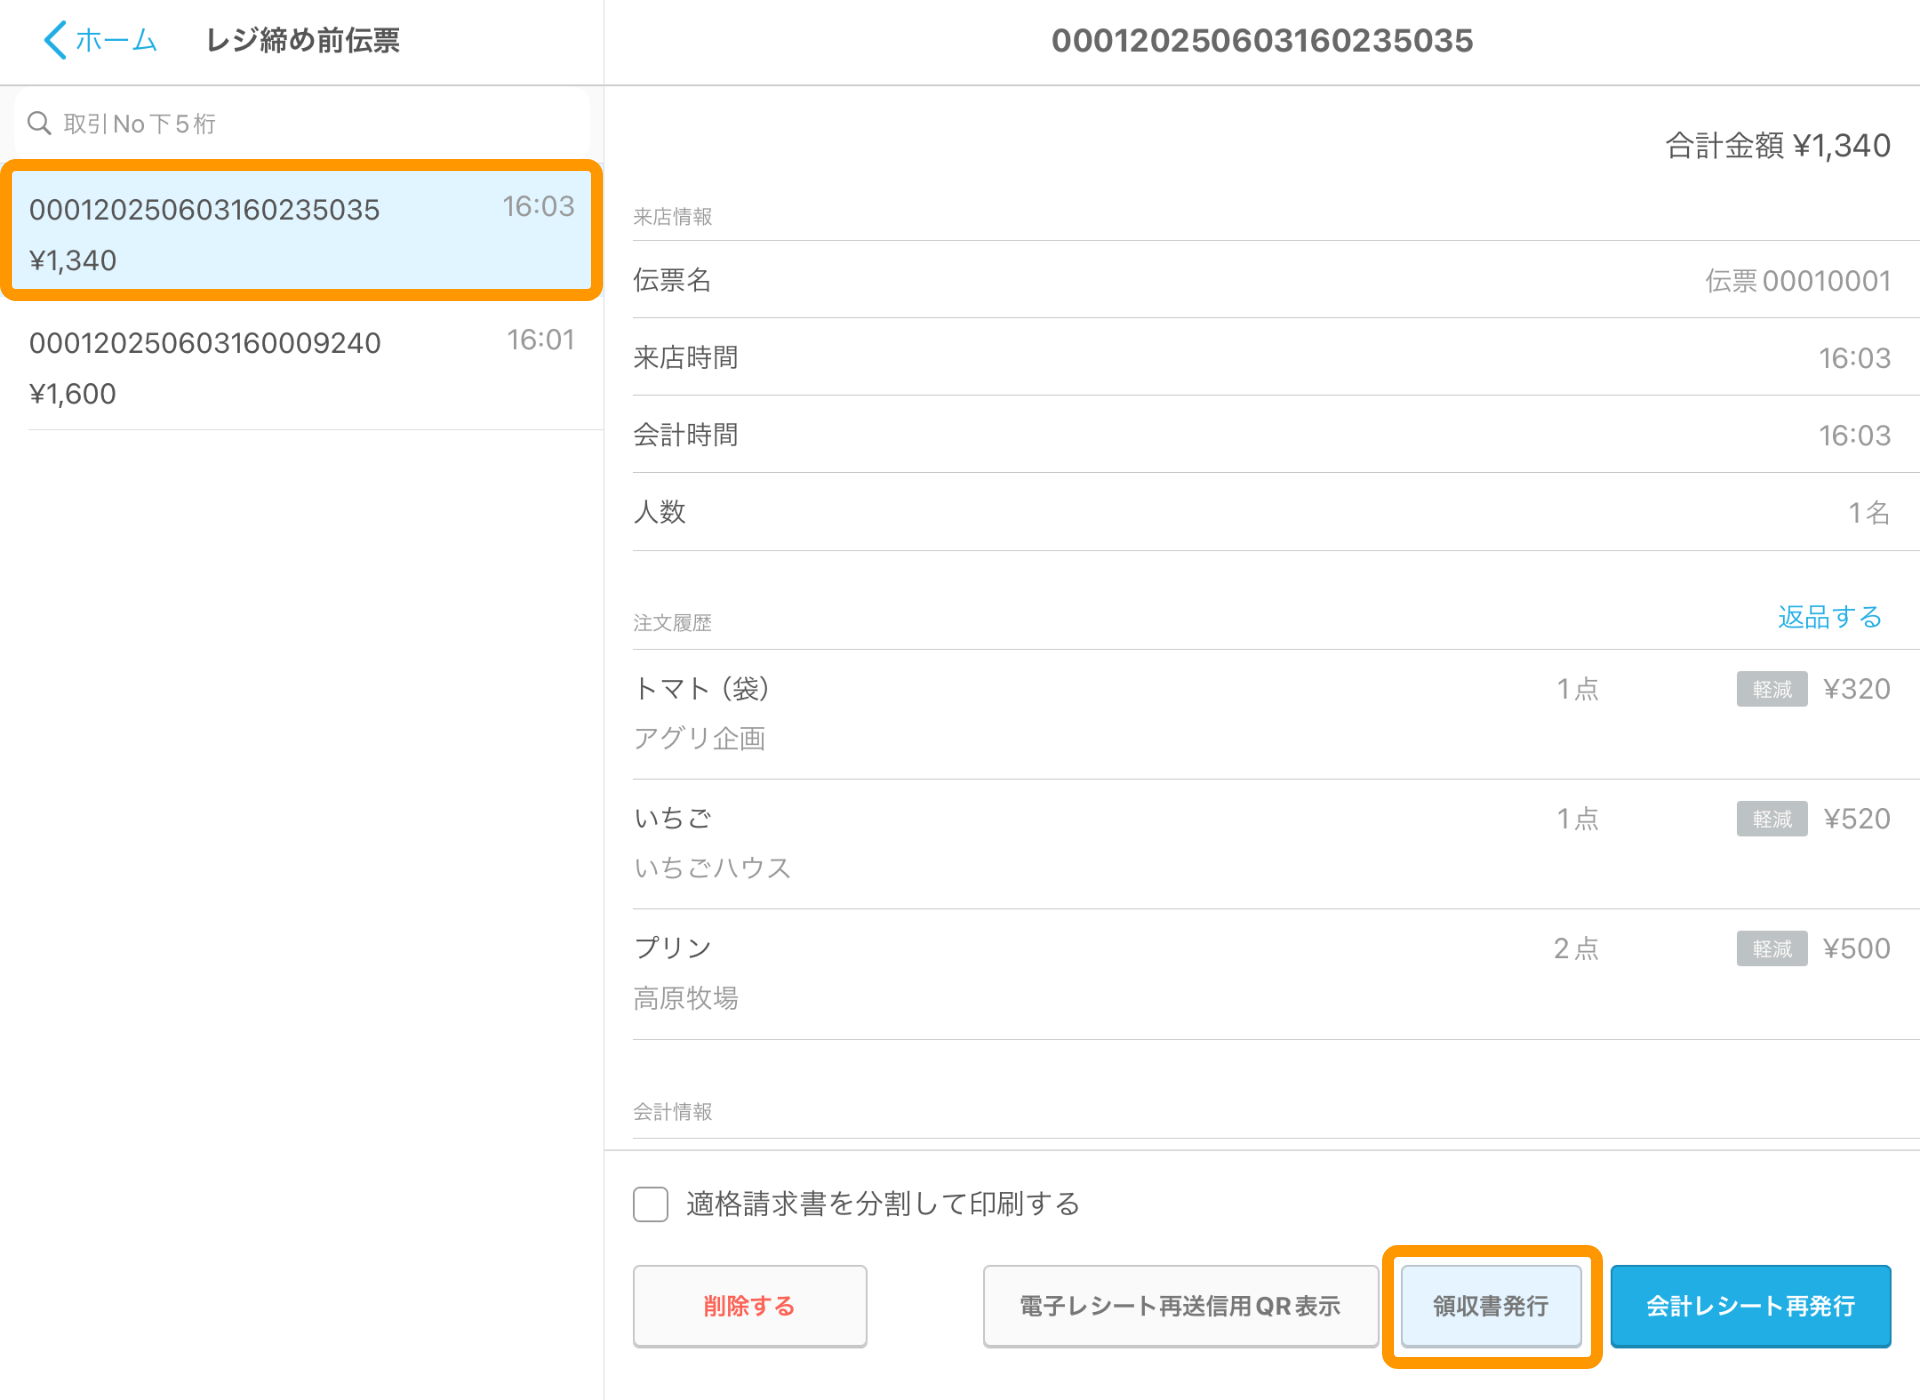Screen dimensions: 1920x1400
Task: Click the ¥500 price
Action: coord(1857,948)
